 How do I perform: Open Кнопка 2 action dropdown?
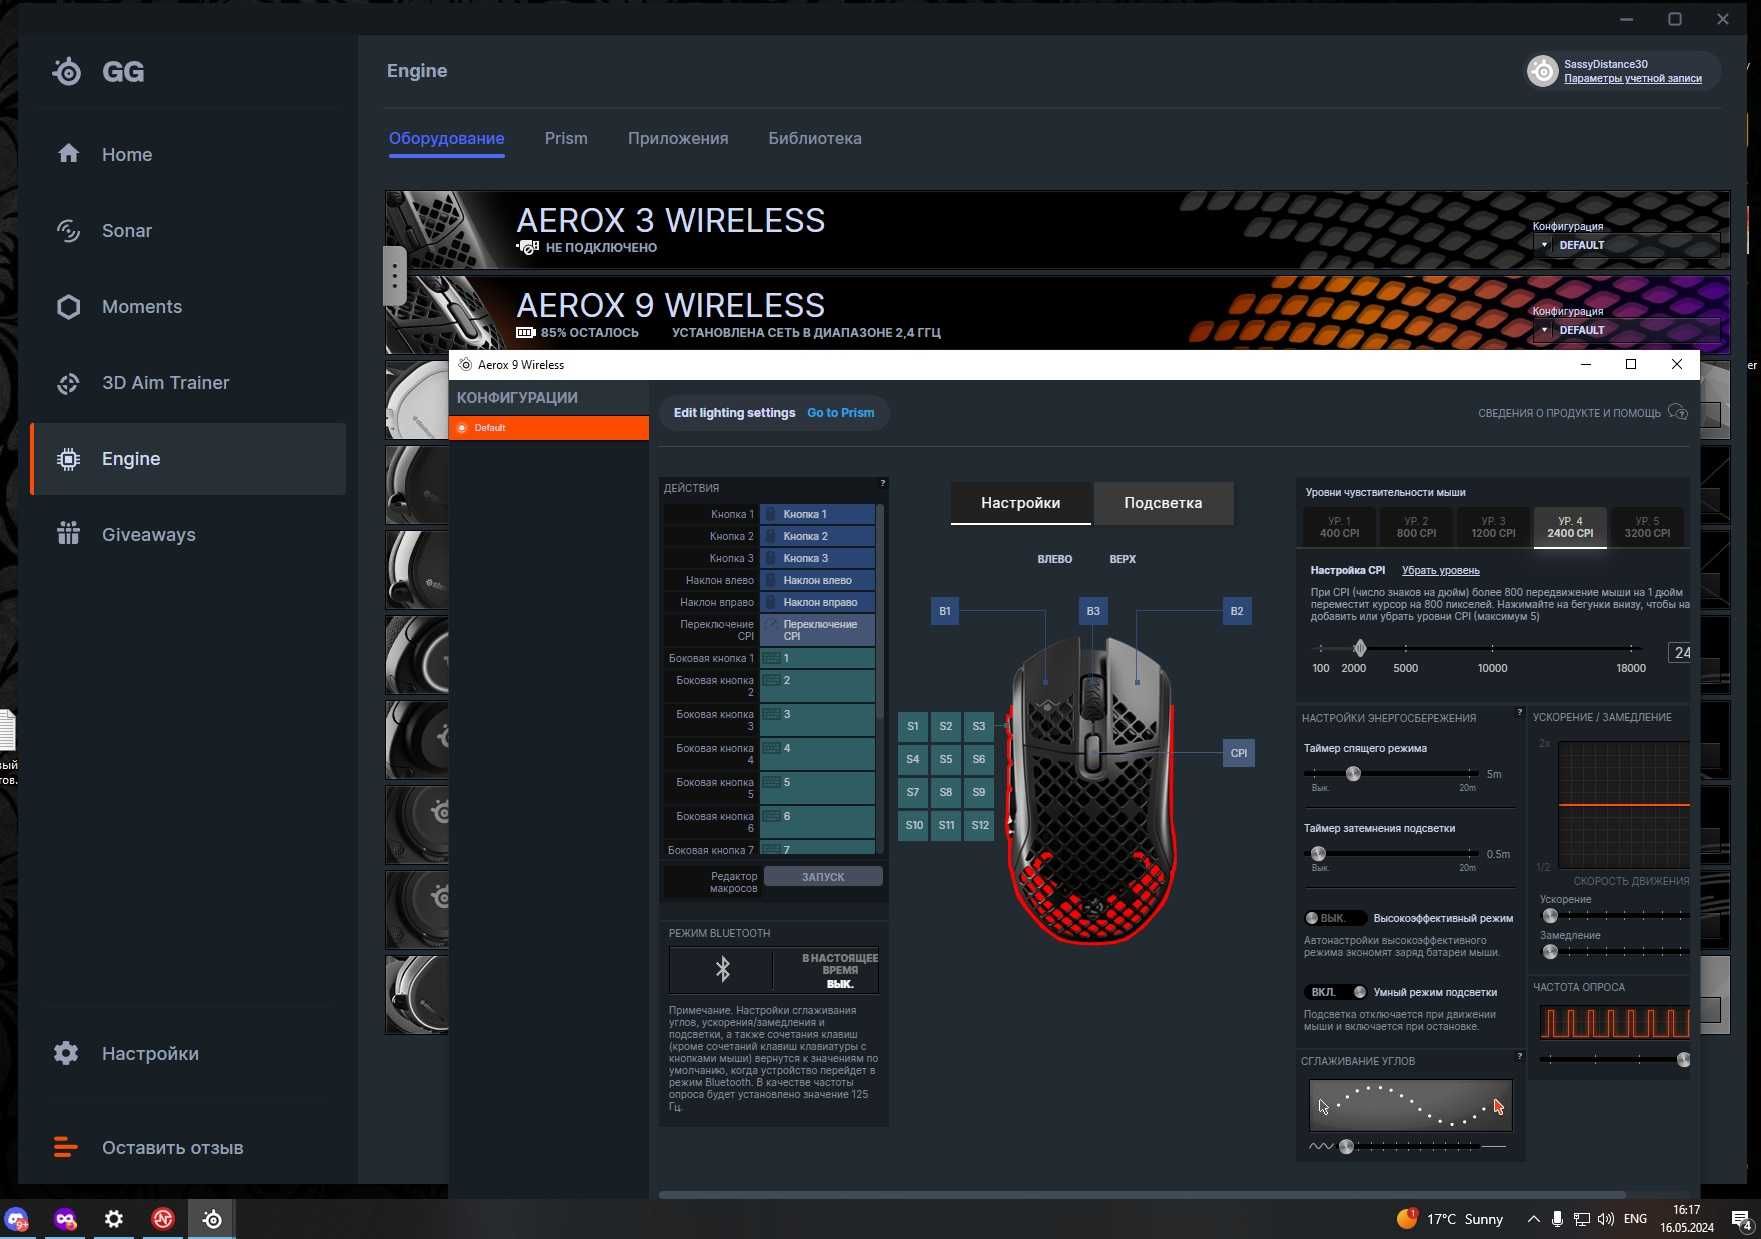coord(817,536)
